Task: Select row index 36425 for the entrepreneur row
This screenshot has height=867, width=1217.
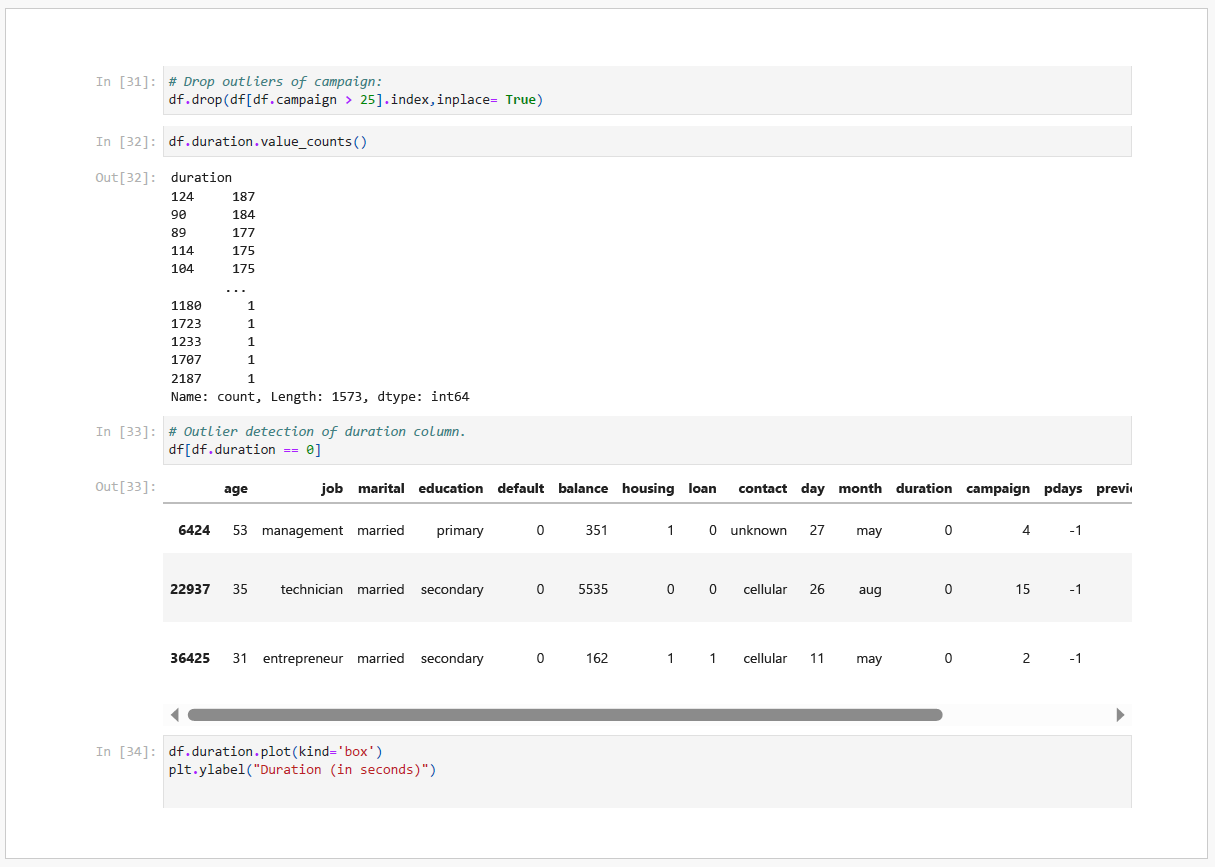Action: pos(190,659)
